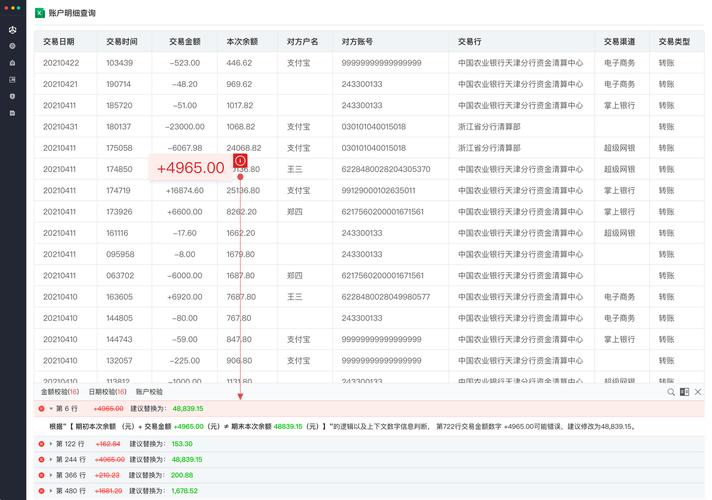Expand the 第 480 行 error entry

pyautogui.click(x=51, y=491)
